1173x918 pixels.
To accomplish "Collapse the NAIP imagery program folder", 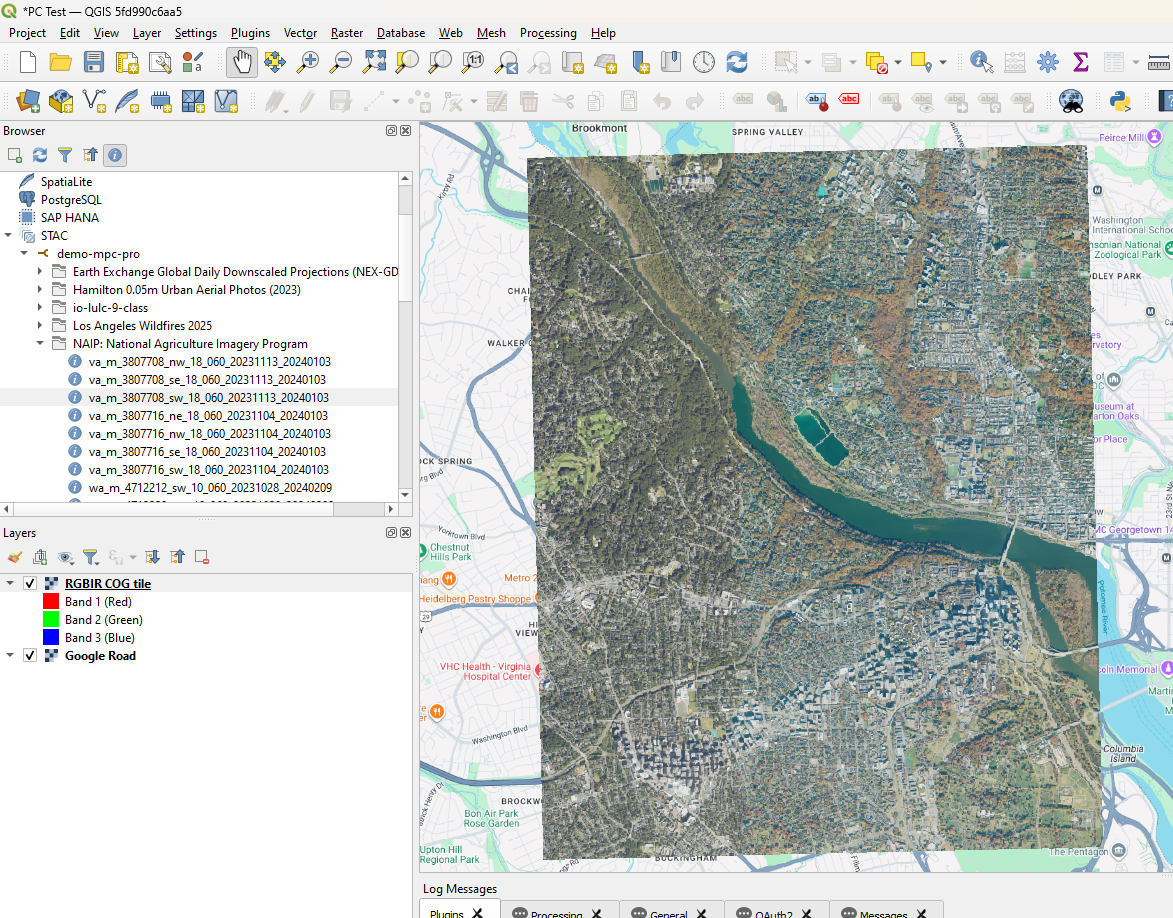I will coord(41,344).
